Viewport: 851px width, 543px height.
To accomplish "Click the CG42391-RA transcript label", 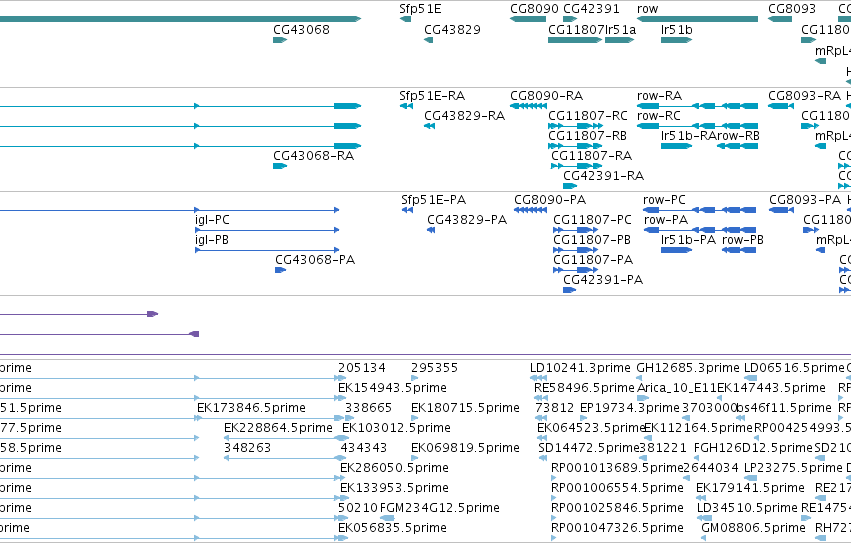I will pos(604,176).
